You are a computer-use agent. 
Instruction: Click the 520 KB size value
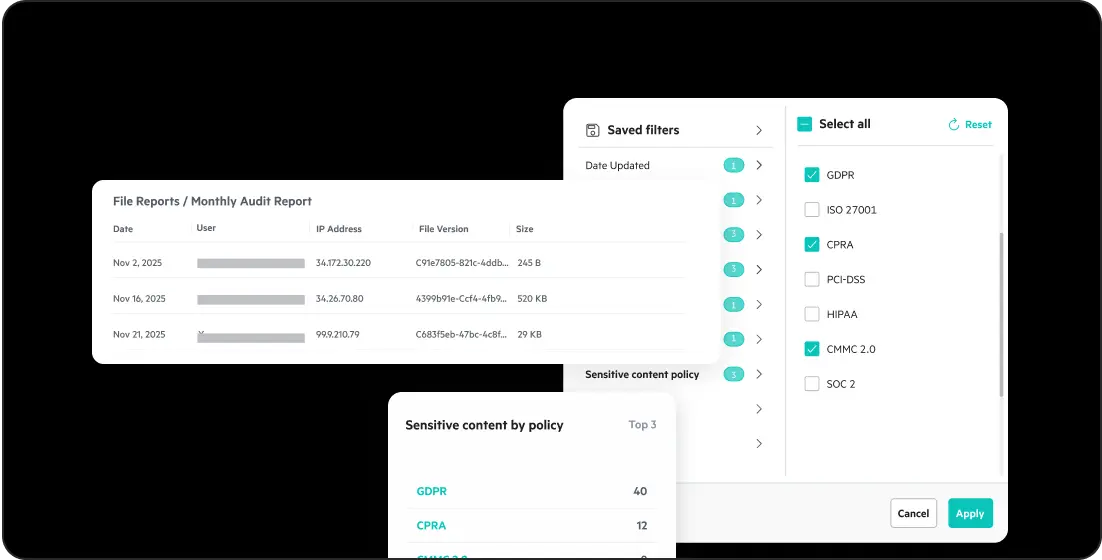point(532,299)
